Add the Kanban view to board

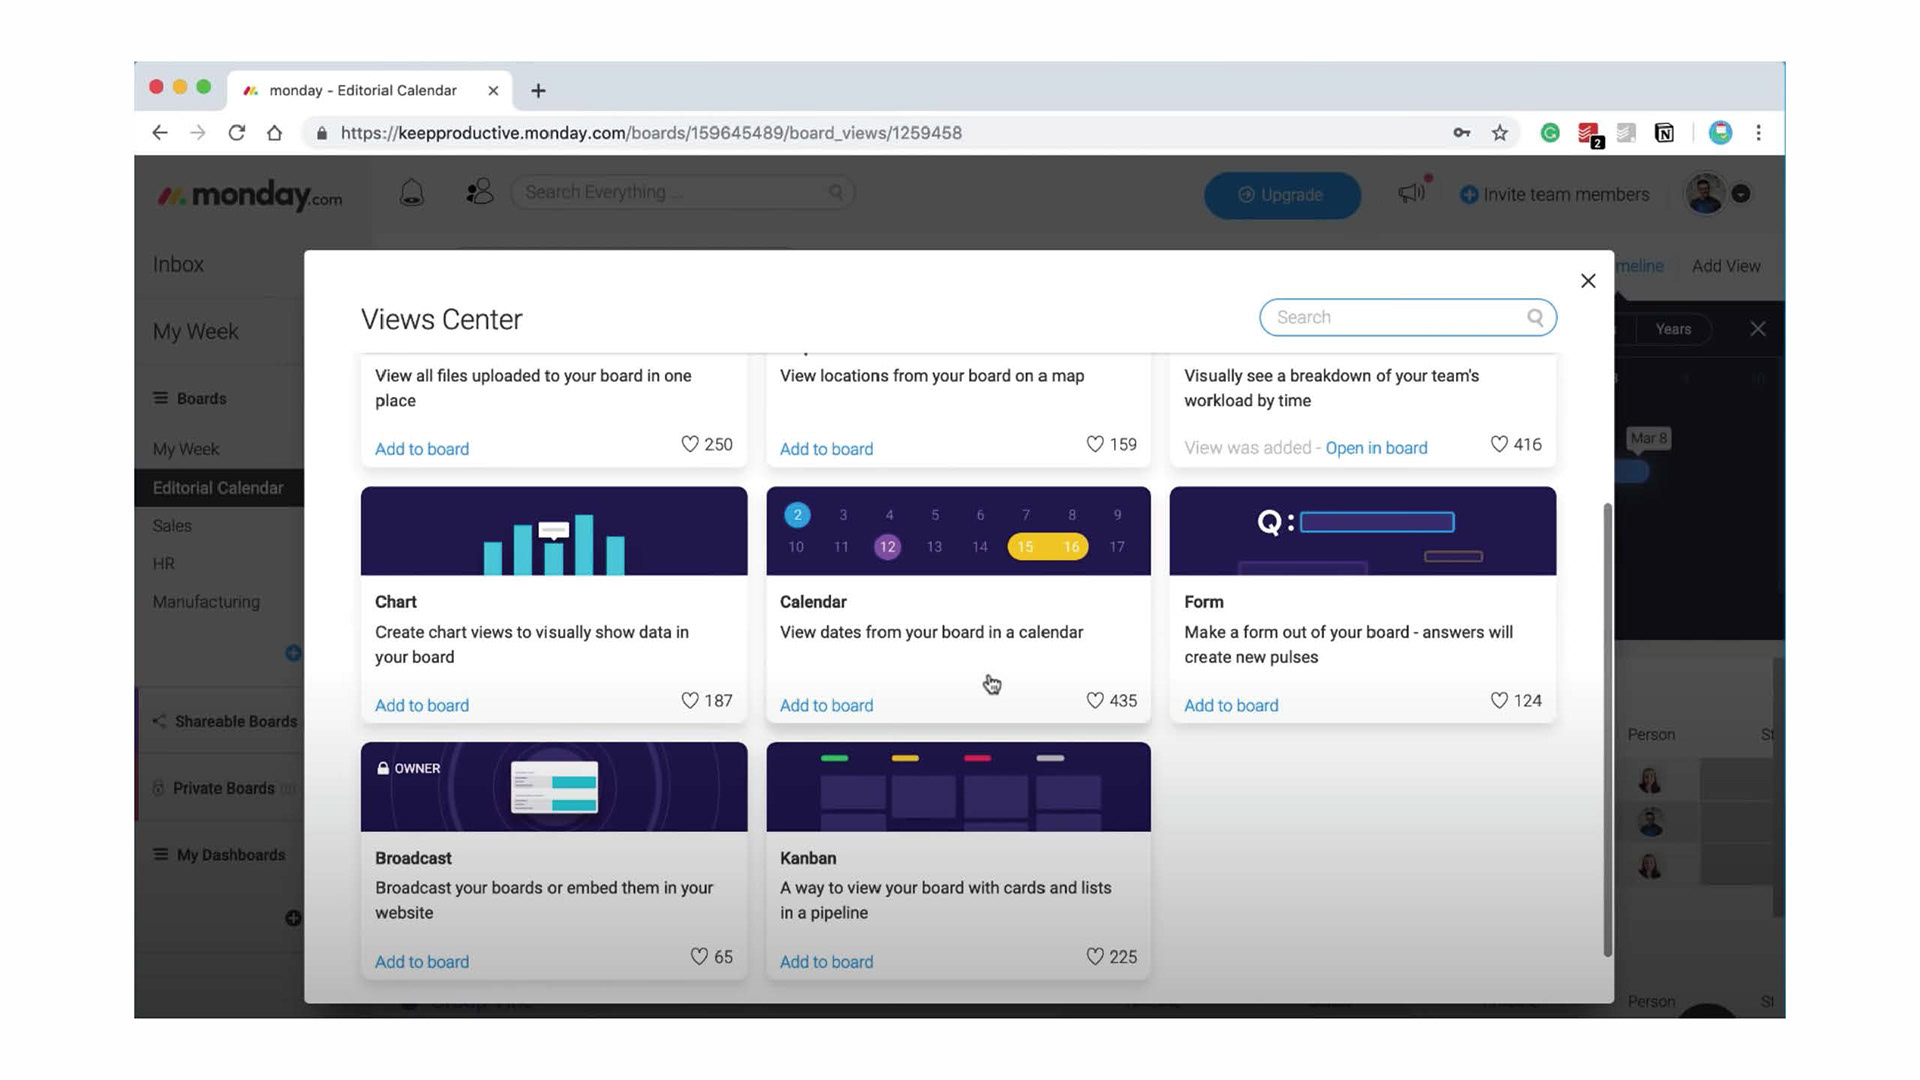pyautogui.click(x=826, y=961)
